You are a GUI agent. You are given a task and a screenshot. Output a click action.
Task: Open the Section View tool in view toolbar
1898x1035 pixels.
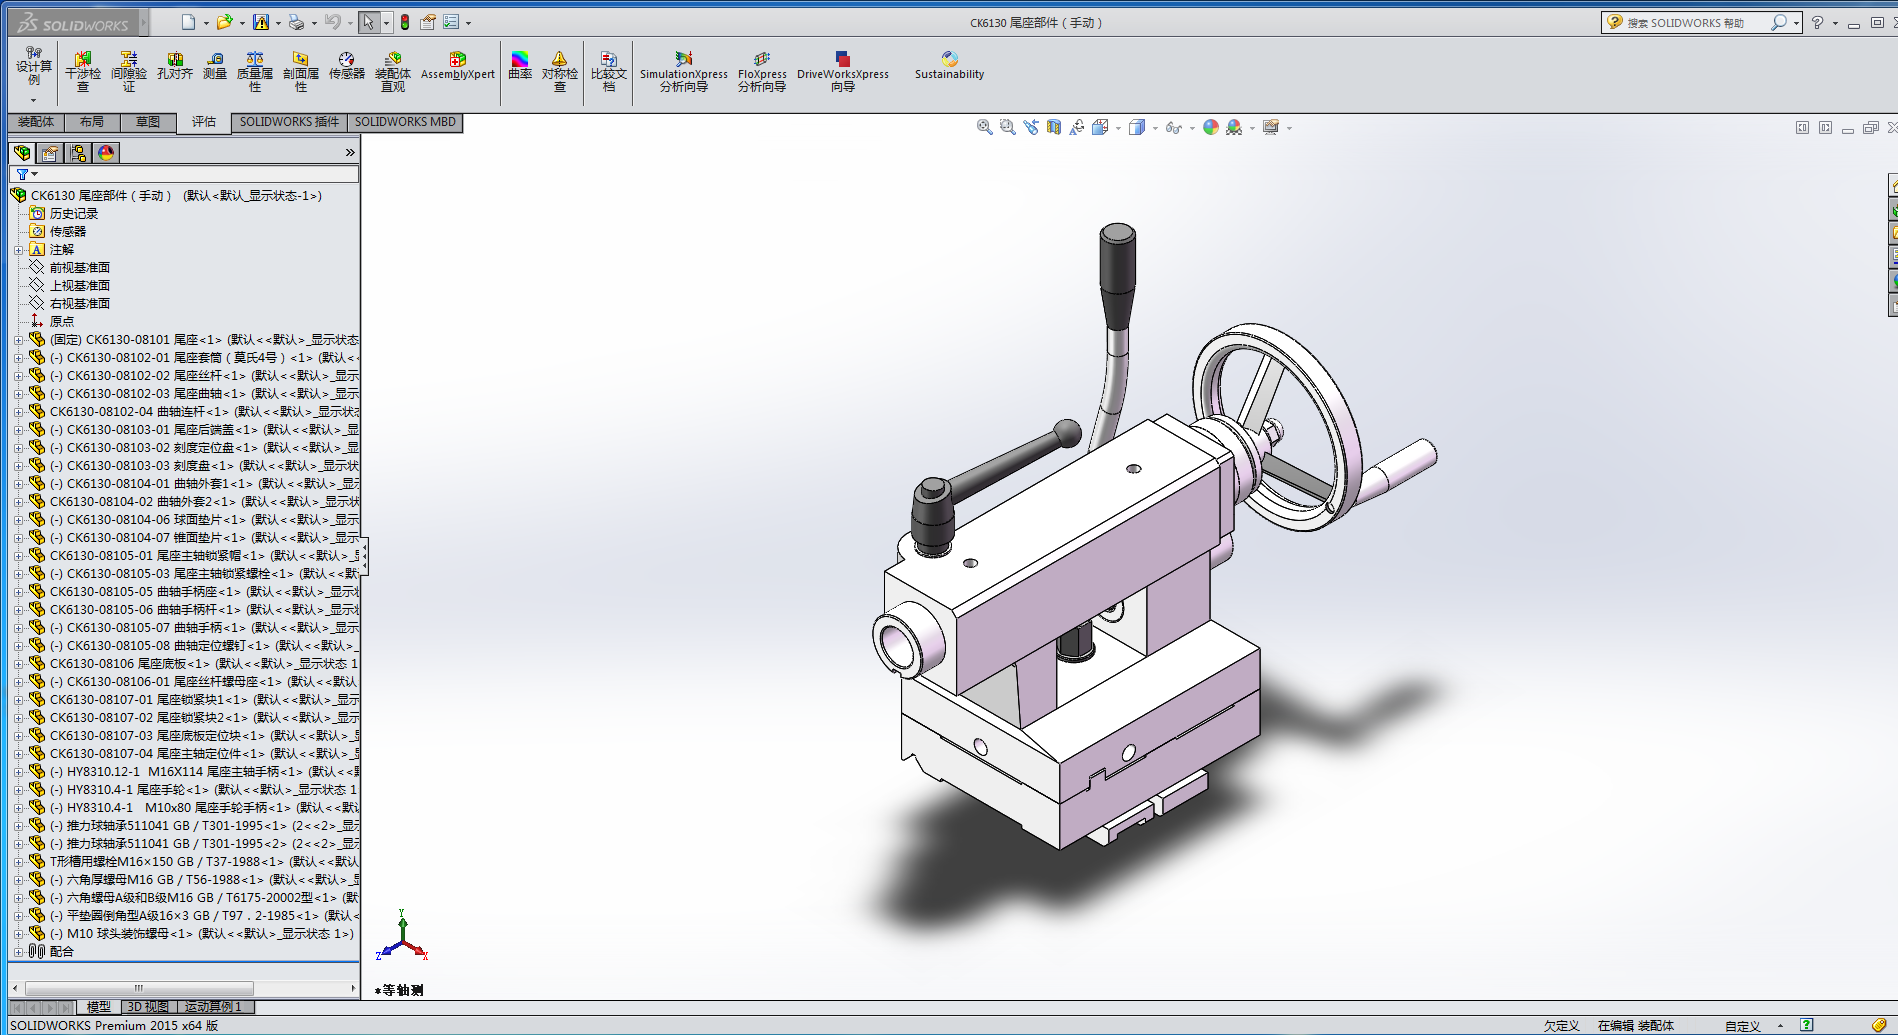click(x=1054, y=127)
